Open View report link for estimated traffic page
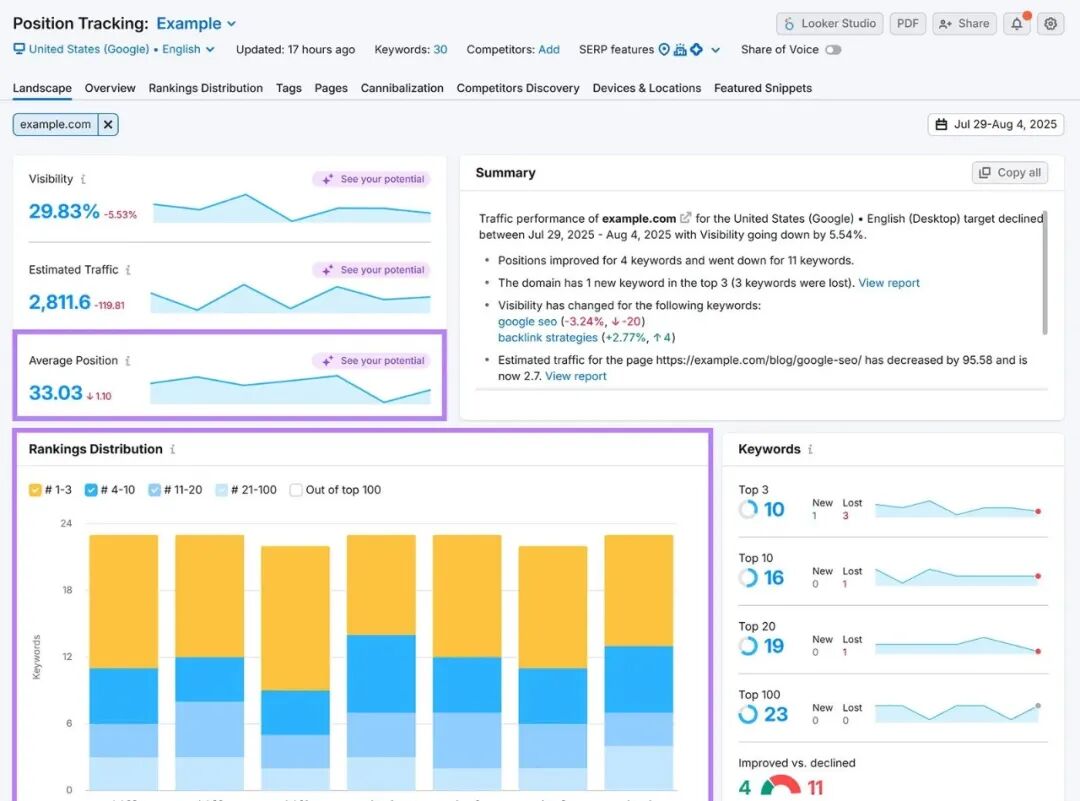Image resolution: width=1080 pixels, height=801 pixels. [576, 376]
